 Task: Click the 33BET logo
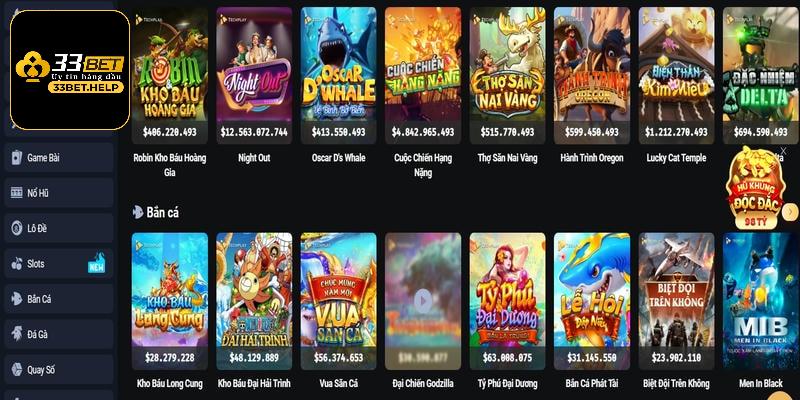coord(70,70)
